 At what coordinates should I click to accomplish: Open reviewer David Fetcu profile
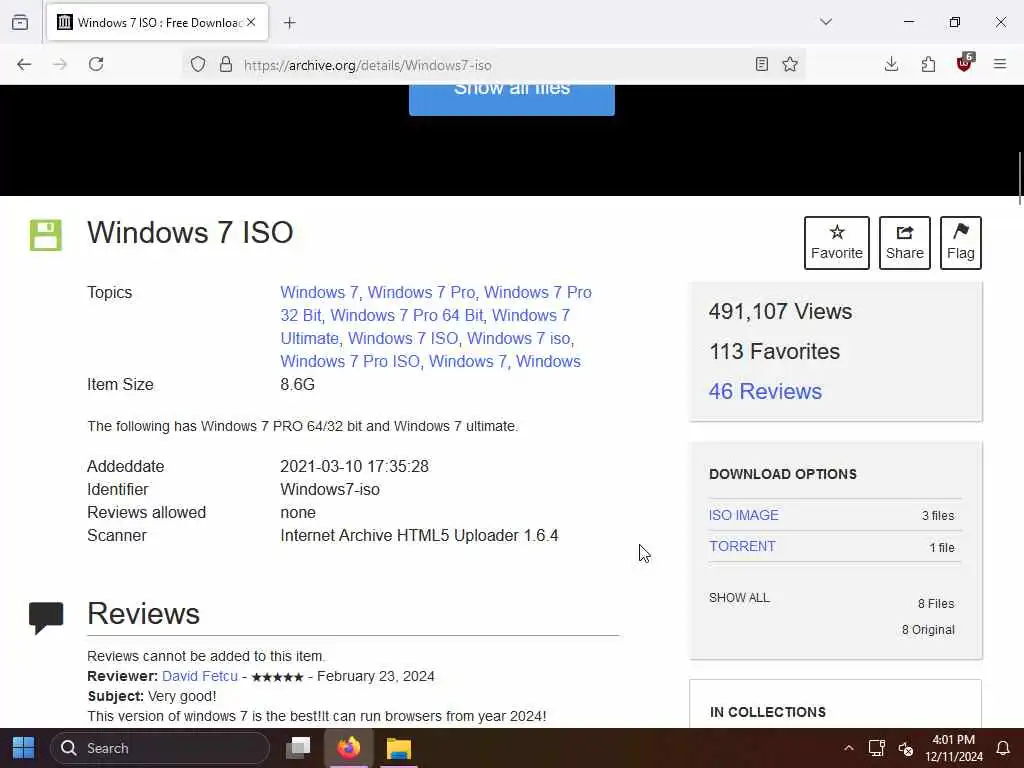(x=200, y=676)
